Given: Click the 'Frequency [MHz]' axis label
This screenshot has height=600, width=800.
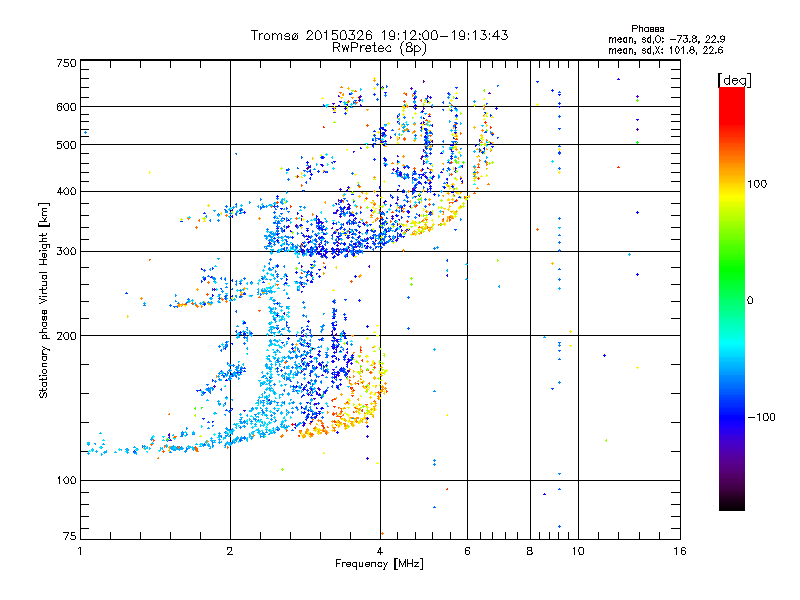Looking at the screenshot, I should pos(379,564).
